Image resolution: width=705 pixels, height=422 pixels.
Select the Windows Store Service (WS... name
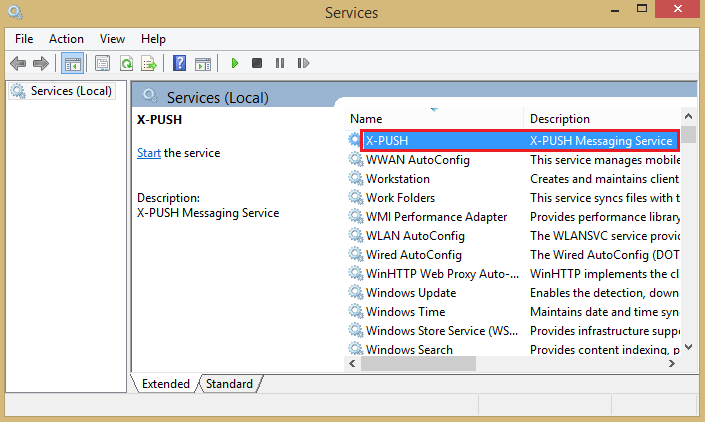point(442,331)
